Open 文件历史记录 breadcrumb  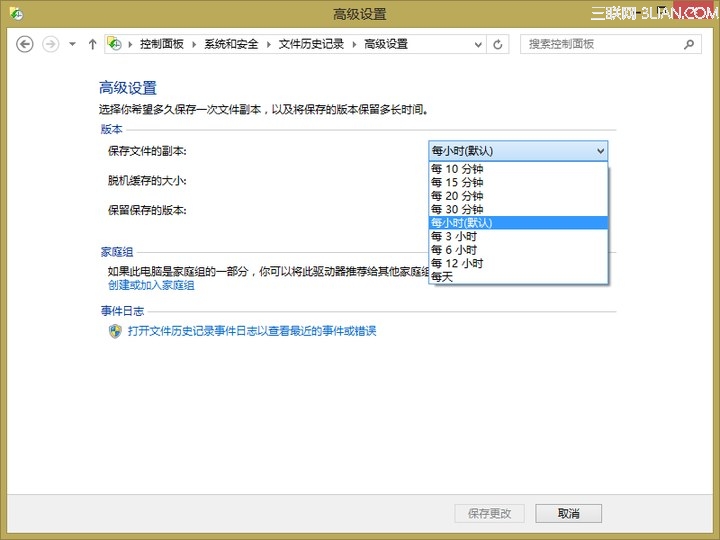click(311, 44)
